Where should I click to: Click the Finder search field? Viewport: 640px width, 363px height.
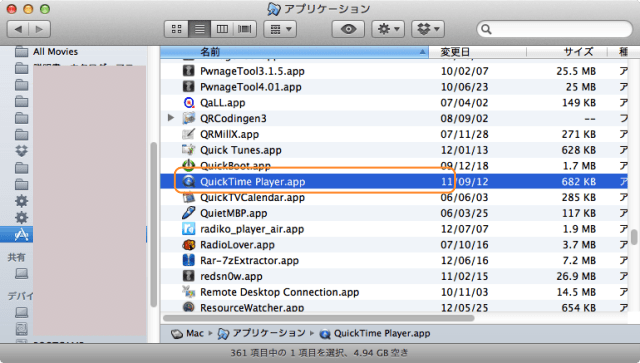click(x=554, y=29)
